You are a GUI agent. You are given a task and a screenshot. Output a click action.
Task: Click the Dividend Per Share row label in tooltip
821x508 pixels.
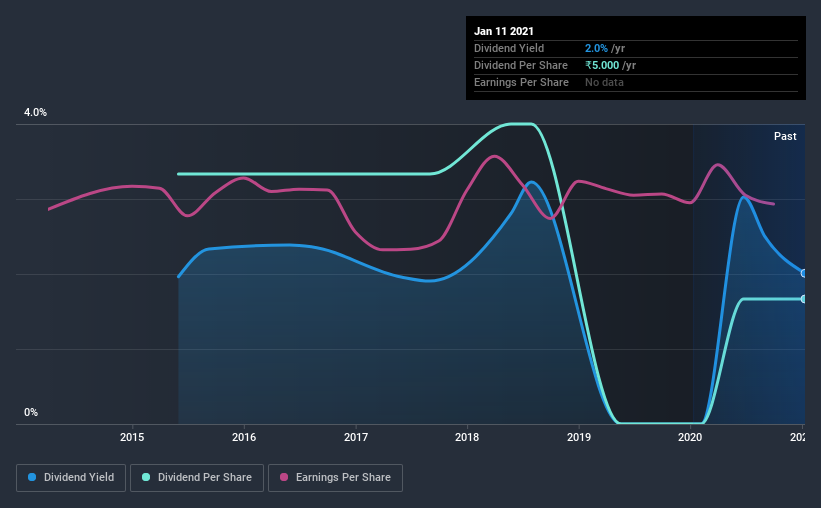tap(520, 65)
